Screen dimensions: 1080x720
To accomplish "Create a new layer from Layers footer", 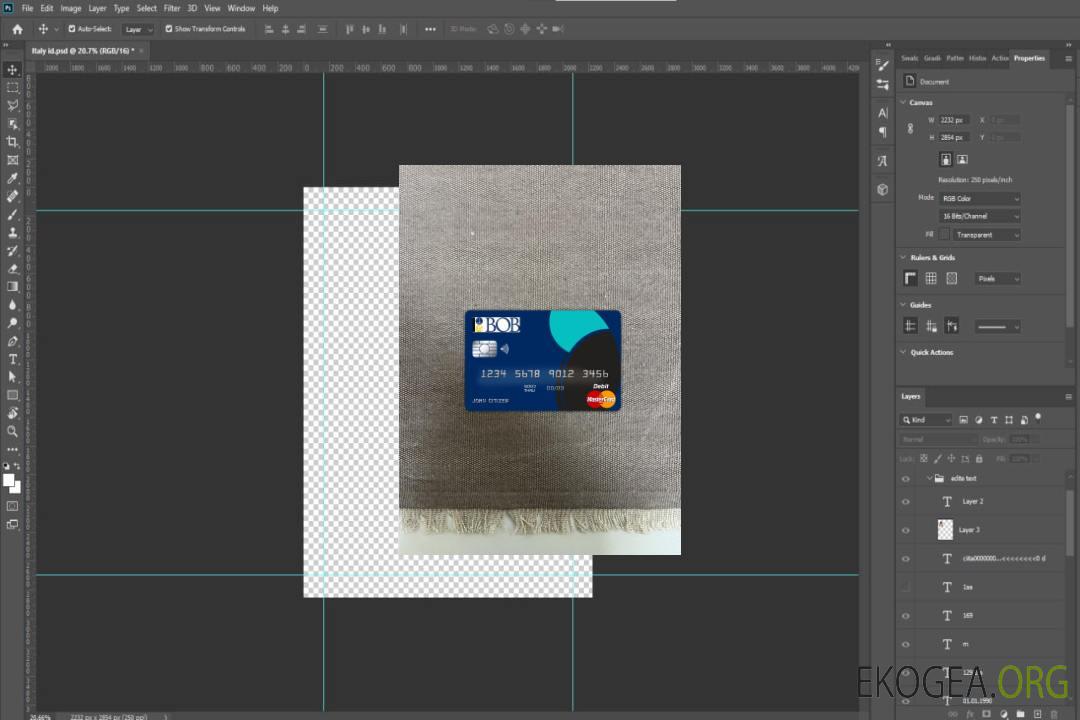I will click(1037, 714).
